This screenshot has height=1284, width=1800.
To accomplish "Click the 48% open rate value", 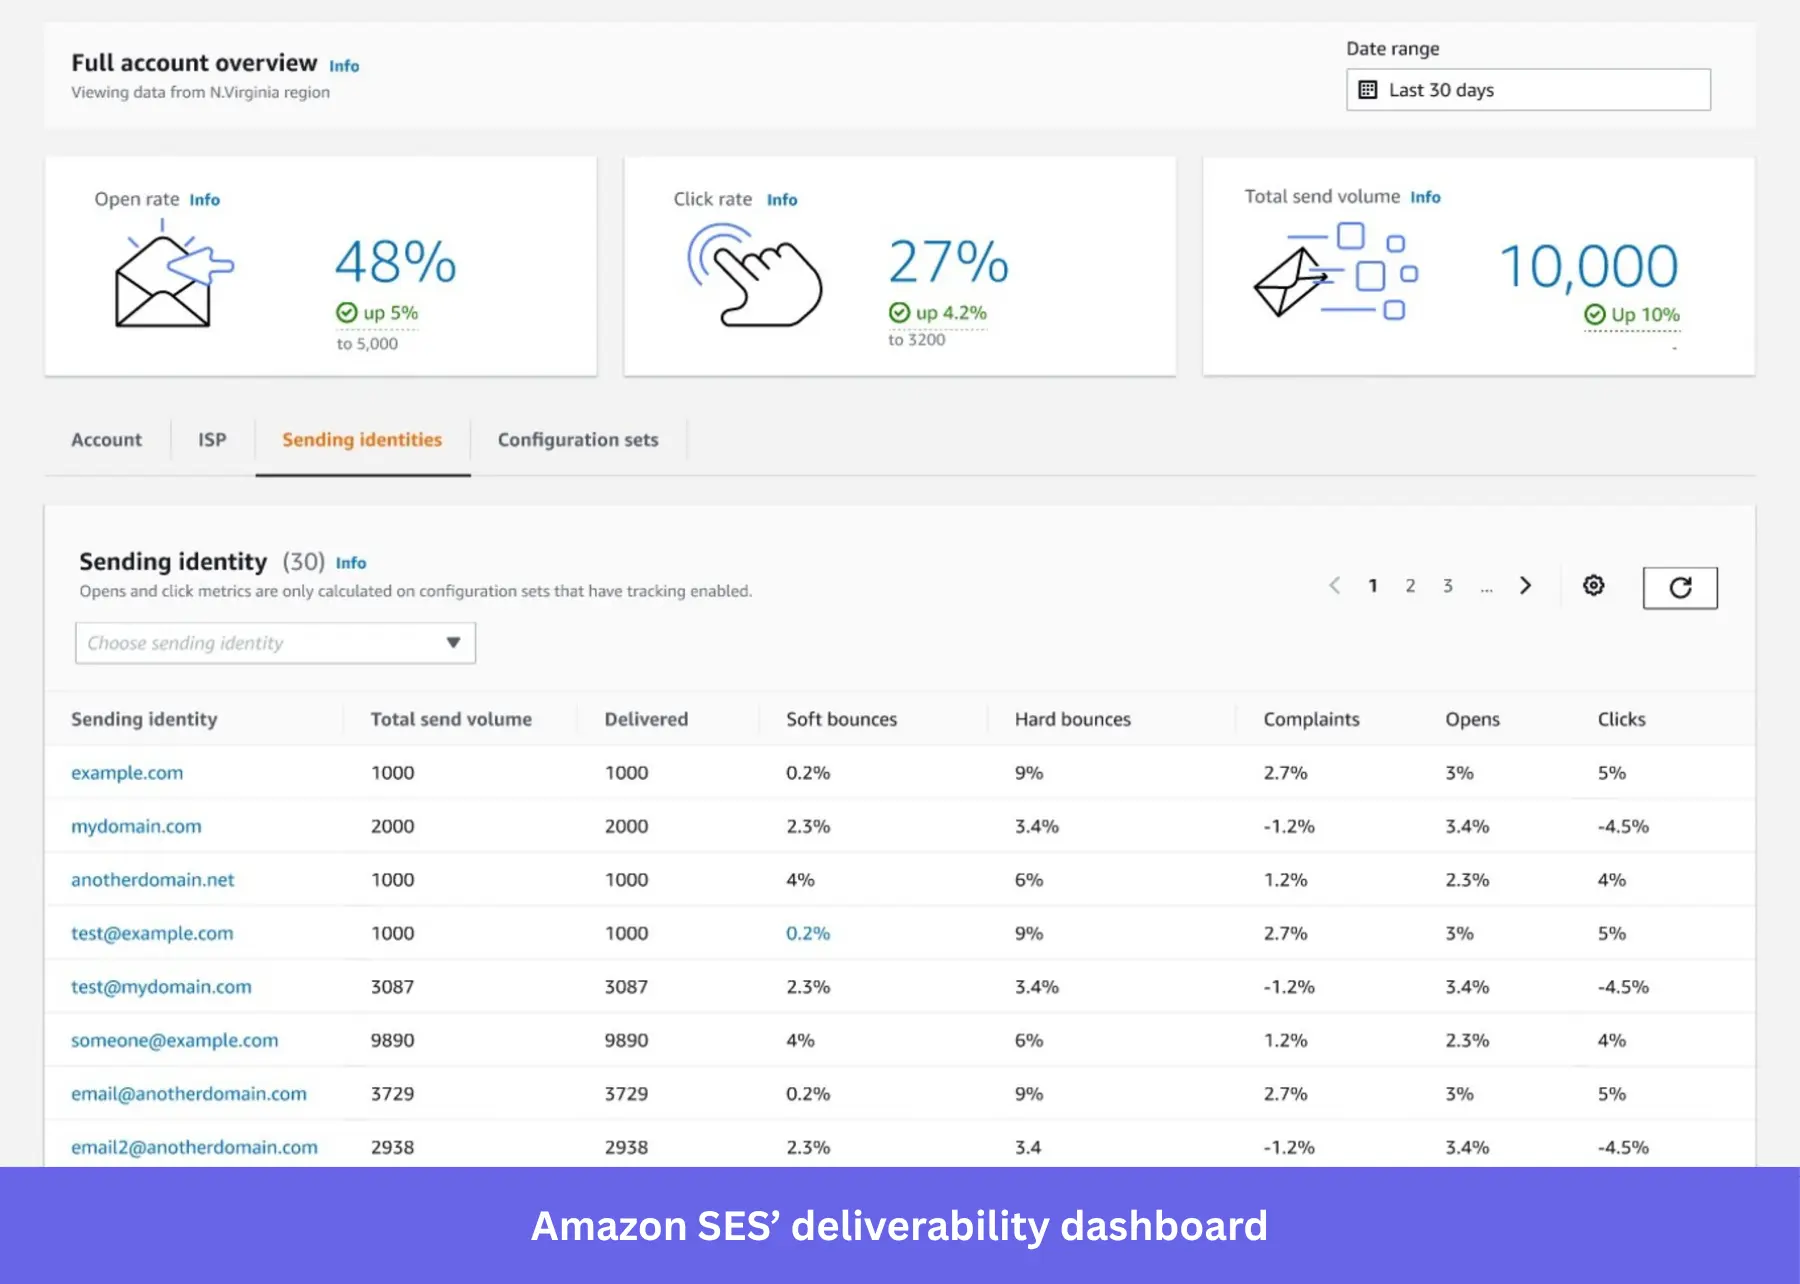I will coord(395,262).
